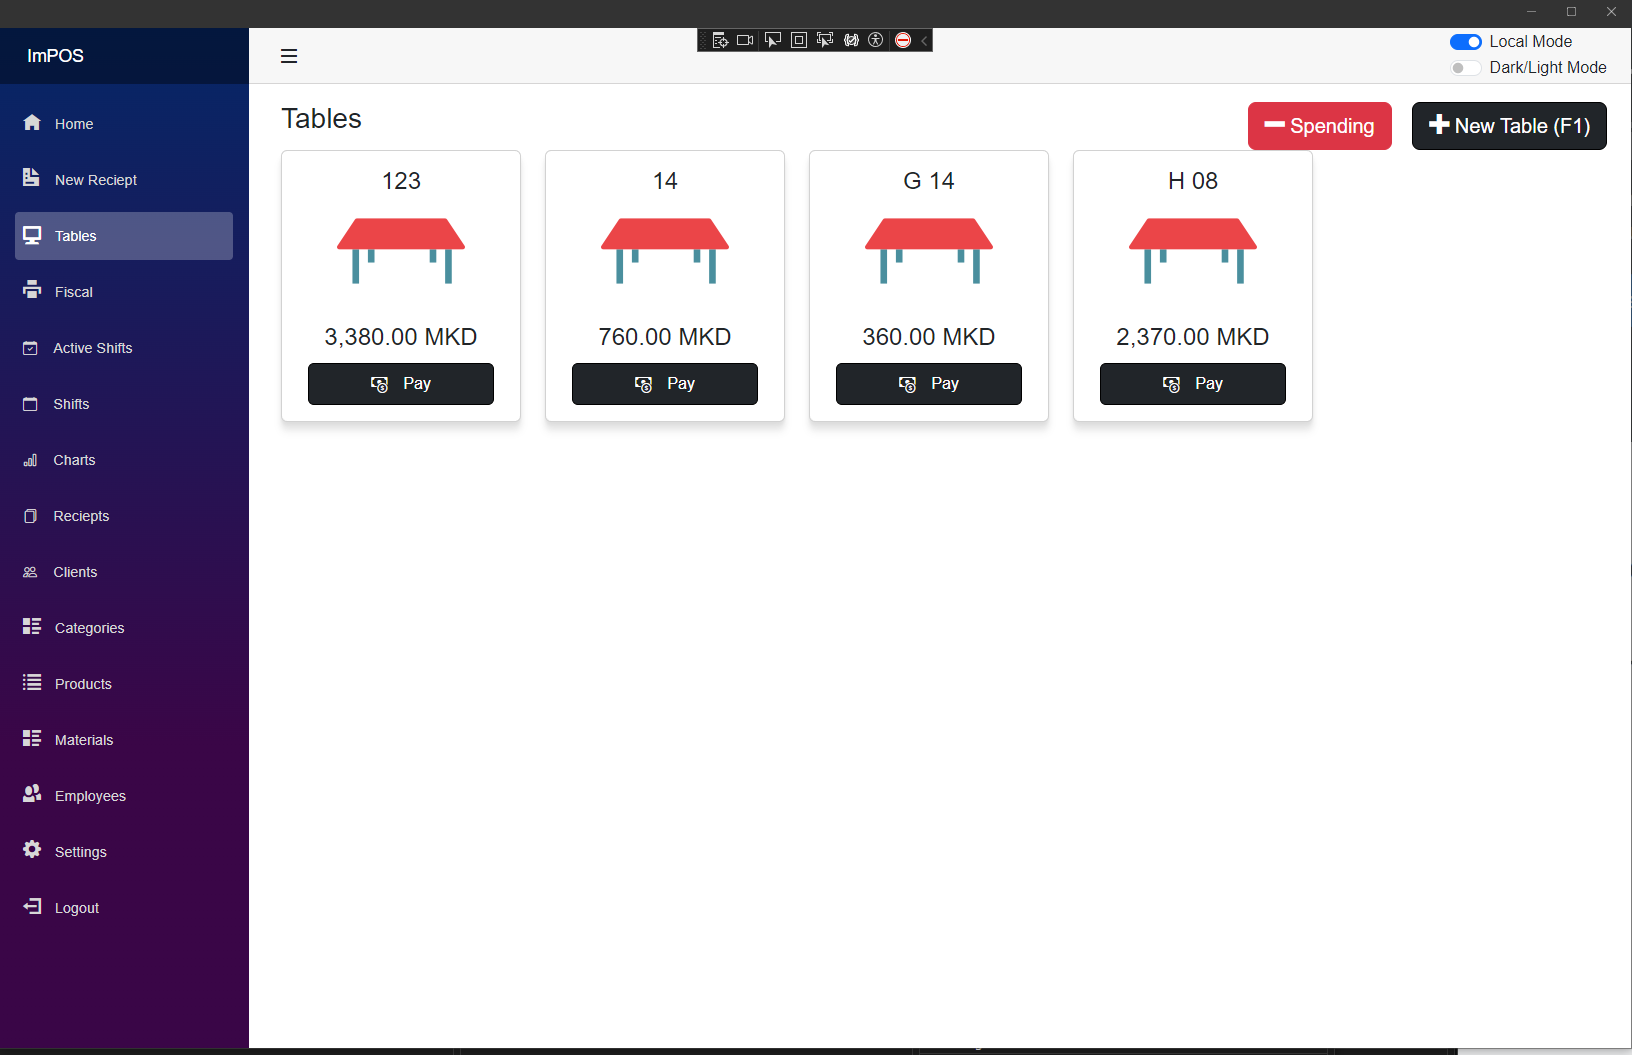This screenshot has height=1055, width=1632.
Task: Pay for table 14
Action: pyautogui.click(x=665, y=384)
